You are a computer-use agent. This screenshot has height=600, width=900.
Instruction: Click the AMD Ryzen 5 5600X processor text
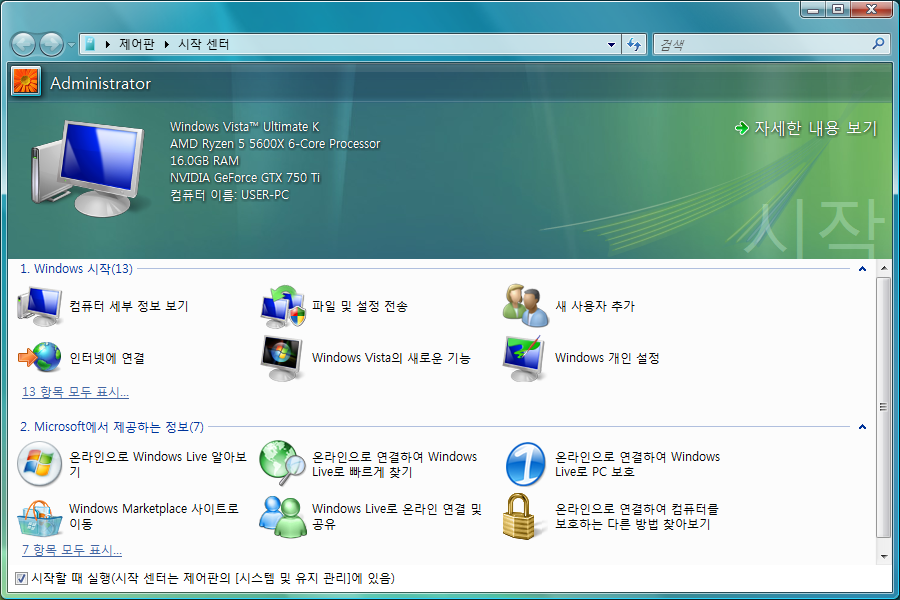275,144
